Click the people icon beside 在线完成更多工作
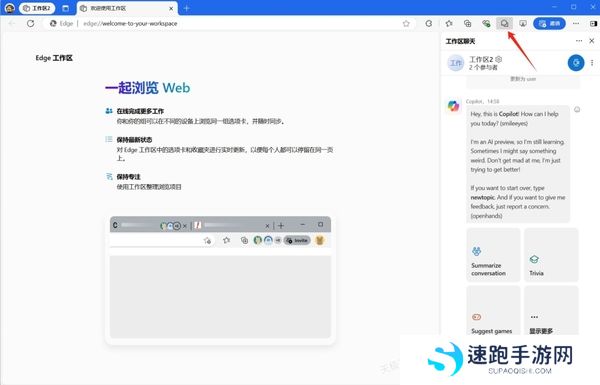 109,111
